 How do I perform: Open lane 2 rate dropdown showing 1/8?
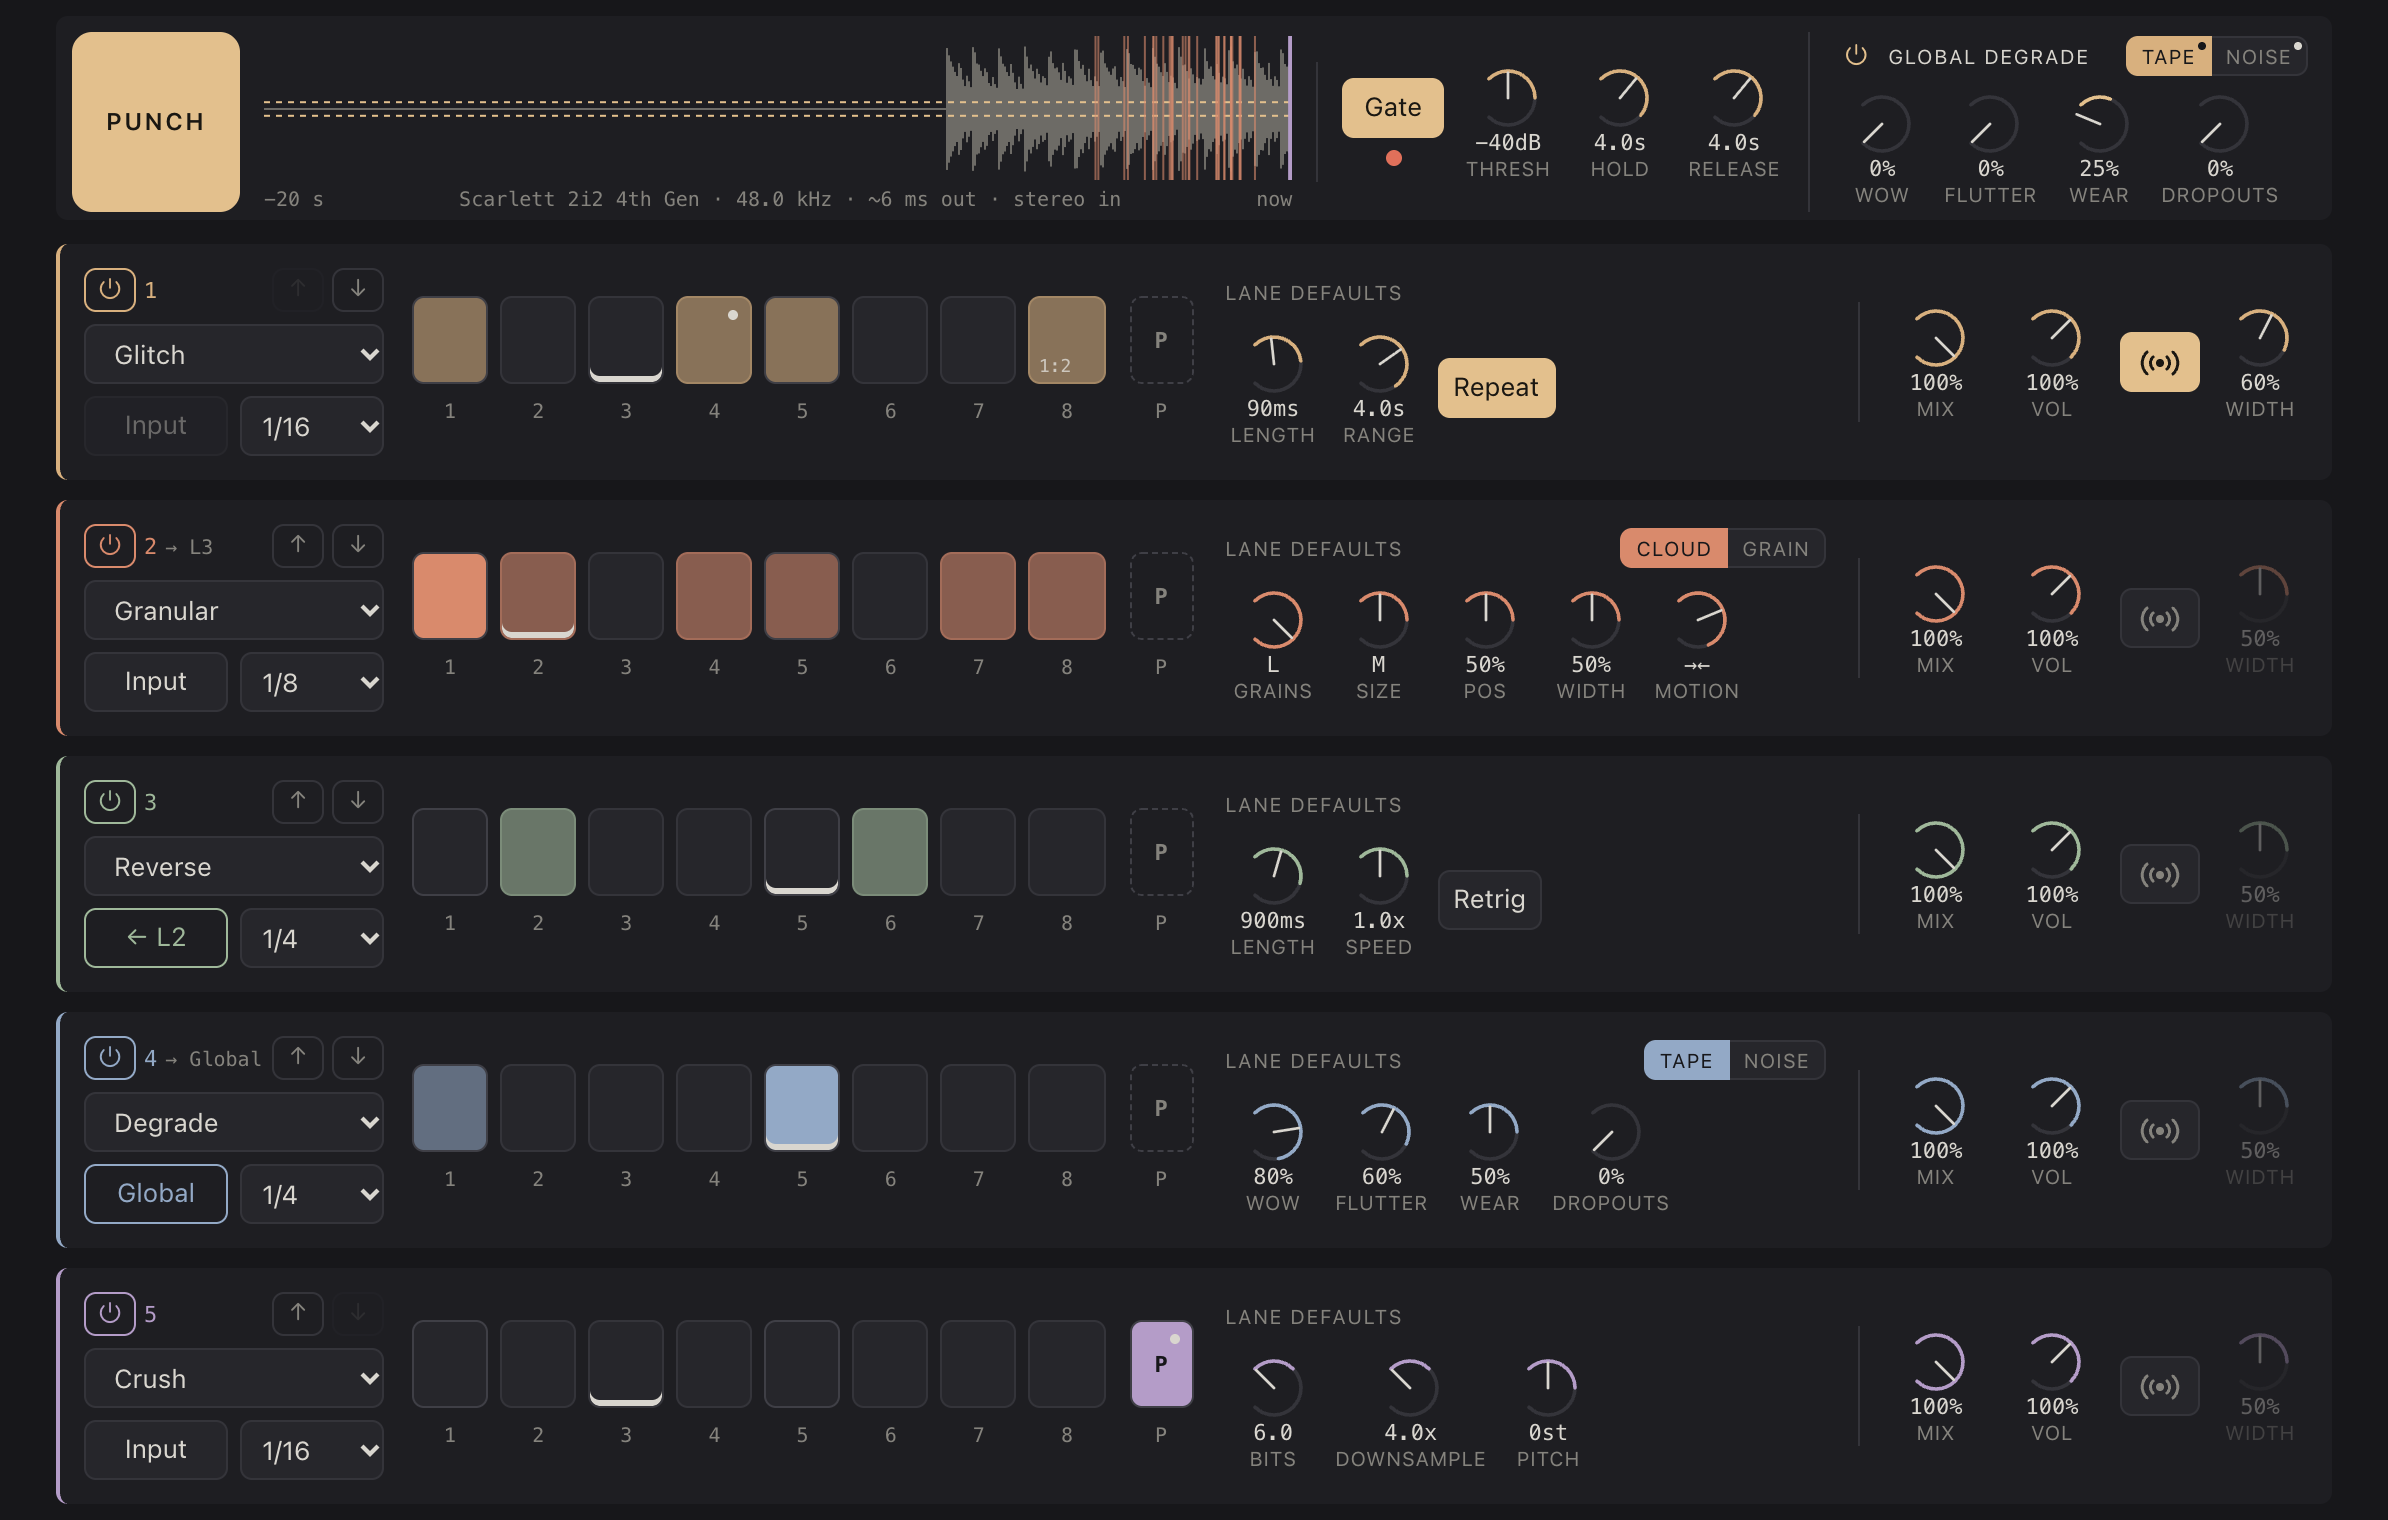click(312, 682)
